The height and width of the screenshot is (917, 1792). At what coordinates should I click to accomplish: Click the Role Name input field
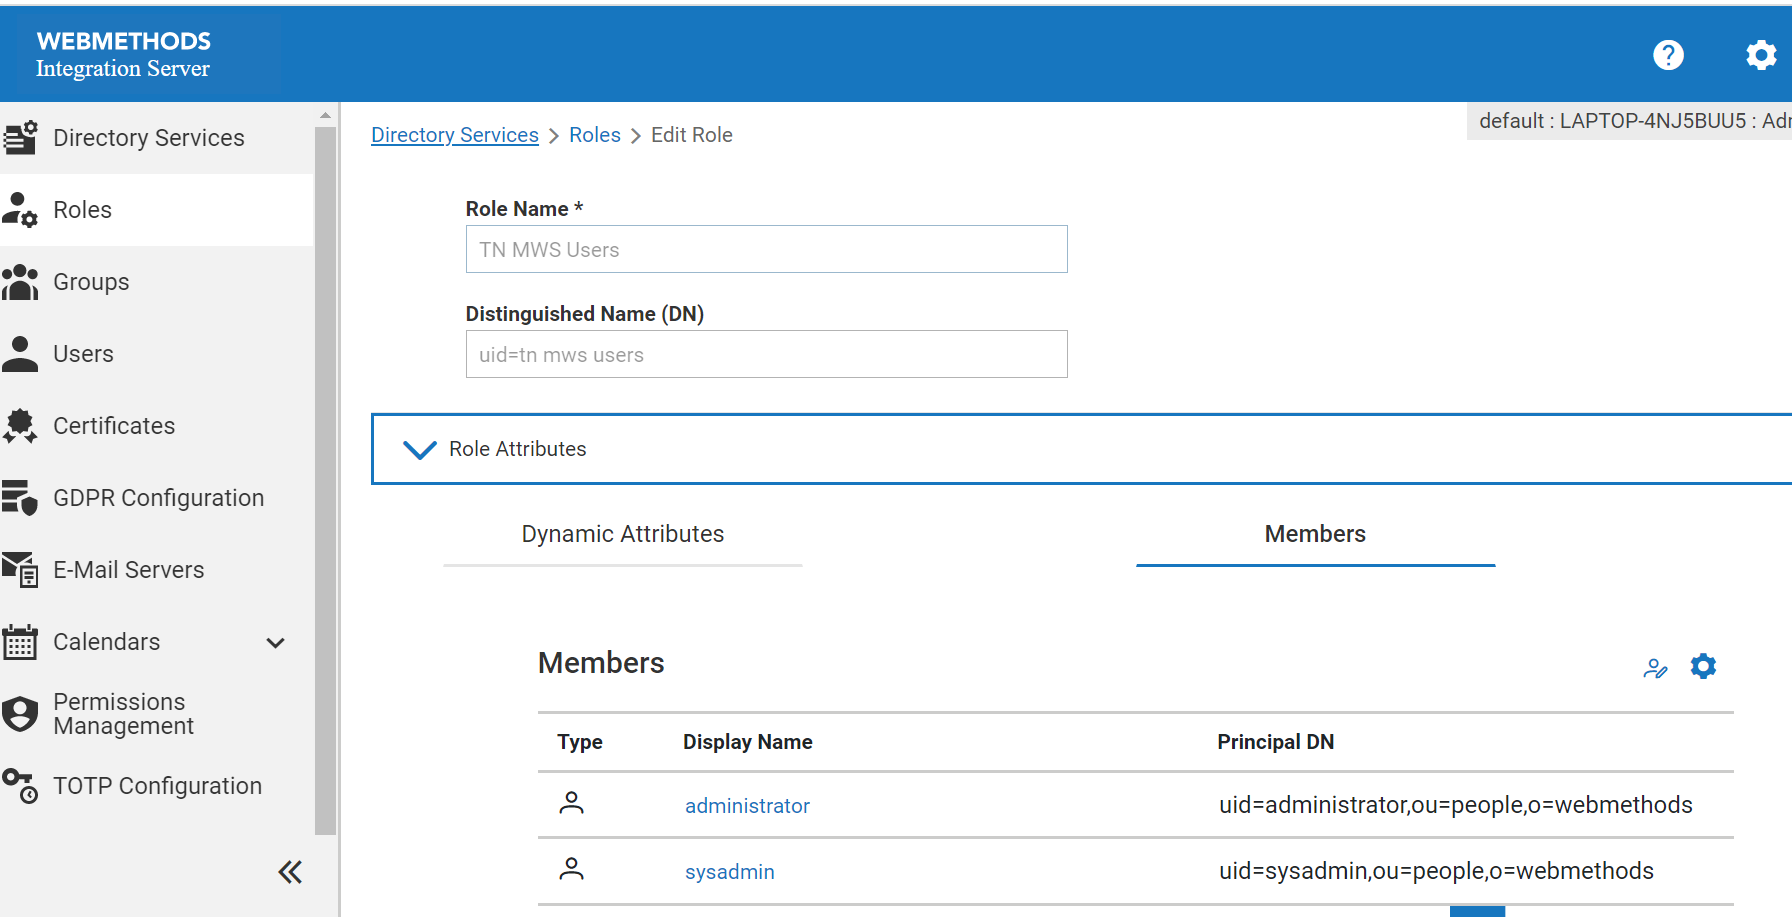tap(767, 249)
